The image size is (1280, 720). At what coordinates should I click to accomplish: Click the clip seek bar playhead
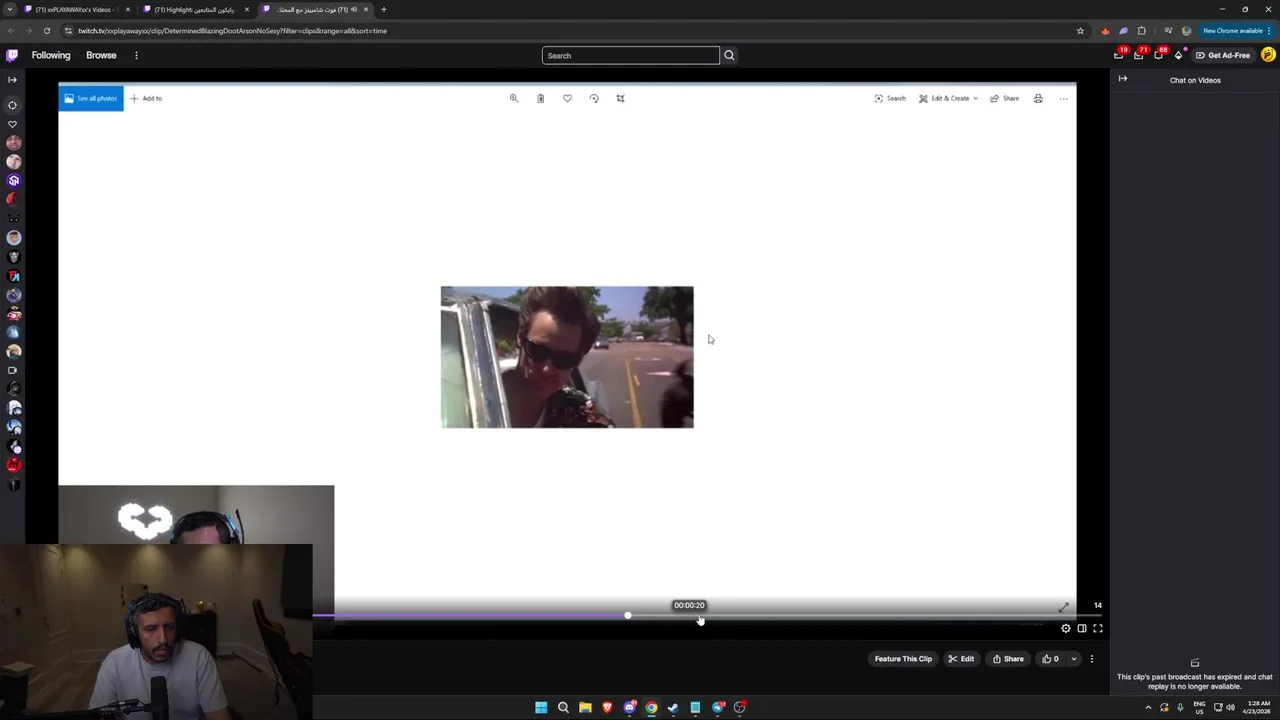628,615
